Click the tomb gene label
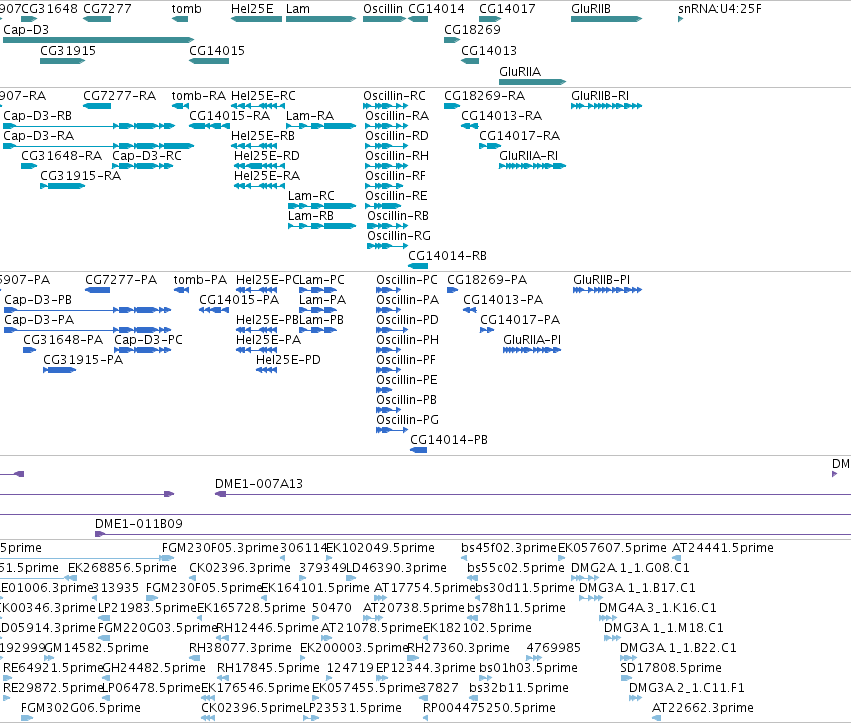 [x=186, y=9]
